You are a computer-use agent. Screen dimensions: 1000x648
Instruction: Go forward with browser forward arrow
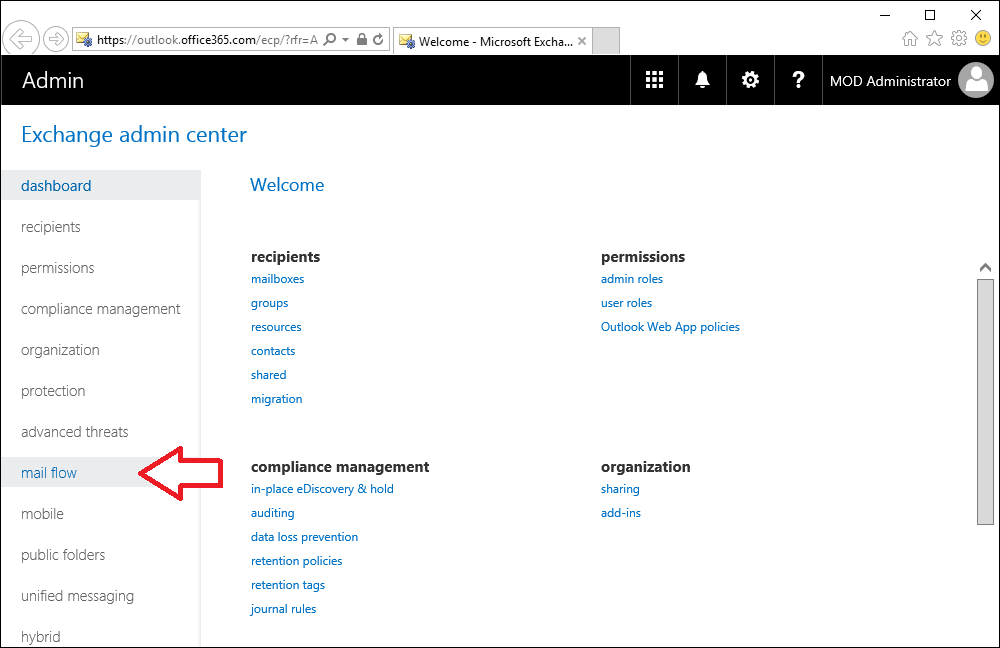[55, 40]
